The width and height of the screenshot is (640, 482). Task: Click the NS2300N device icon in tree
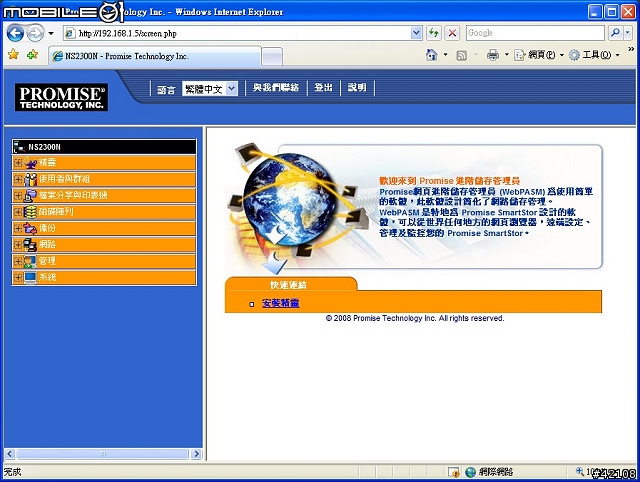pos(19,147)
